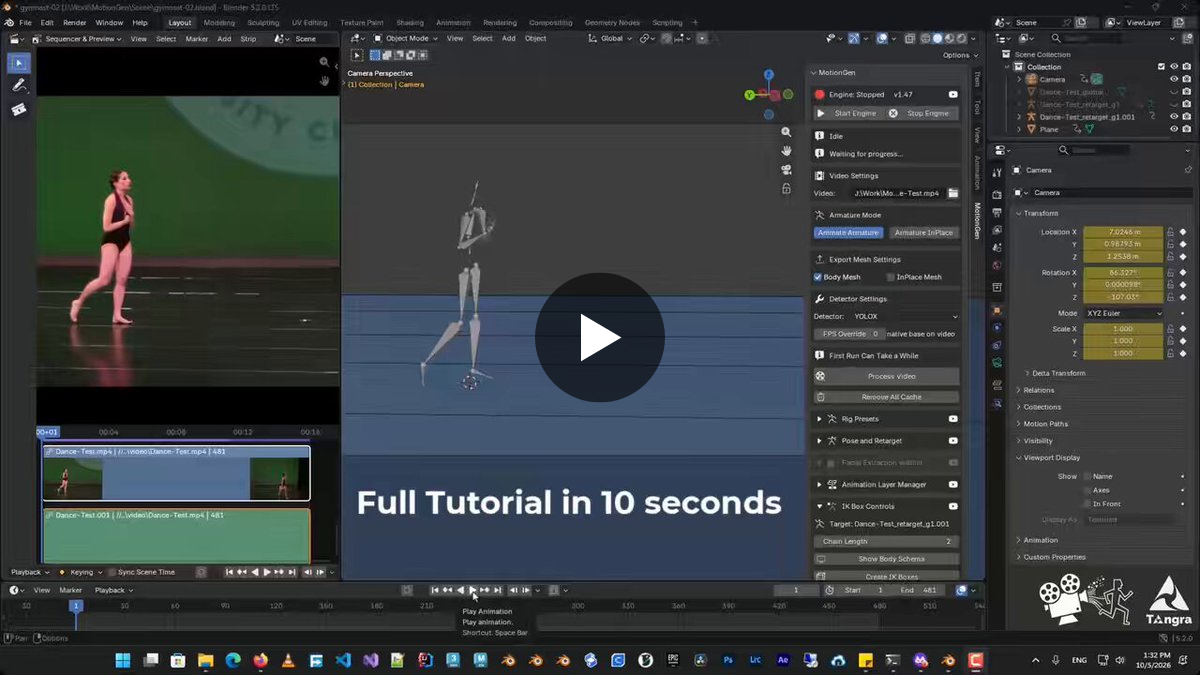This screenshot has height=675, width=1200.
Task: Hide the Plane object in the outliner
Action: click(x=1174, y=129)
